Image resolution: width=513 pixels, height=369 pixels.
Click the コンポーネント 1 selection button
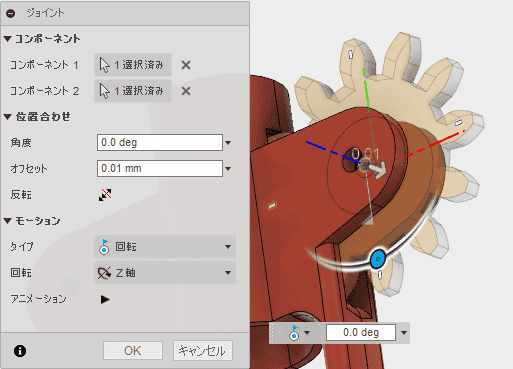(133, 65)
